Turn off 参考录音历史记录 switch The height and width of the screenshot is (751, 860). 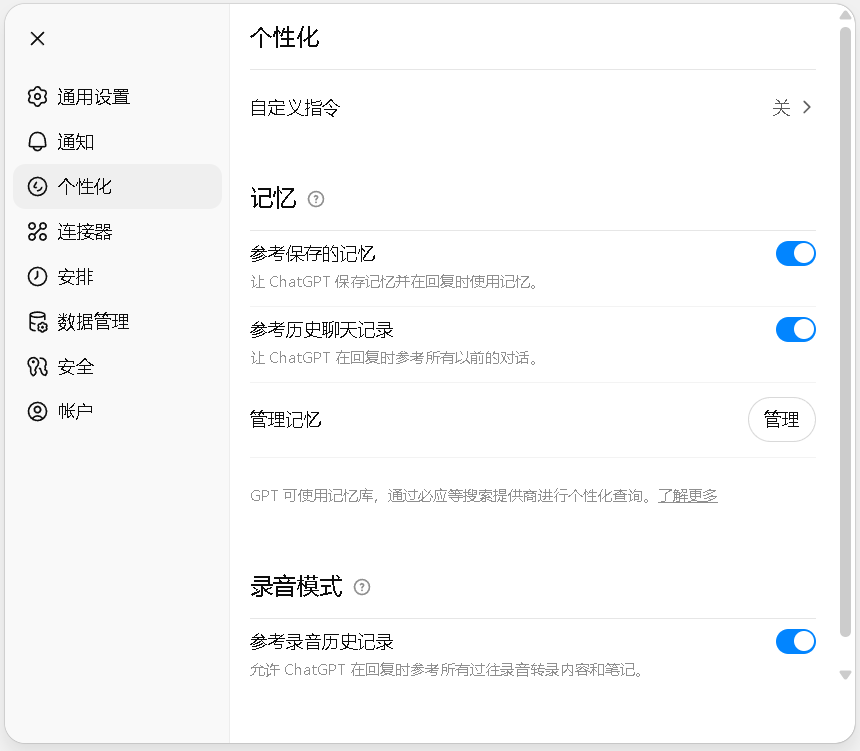click(795, 641)
